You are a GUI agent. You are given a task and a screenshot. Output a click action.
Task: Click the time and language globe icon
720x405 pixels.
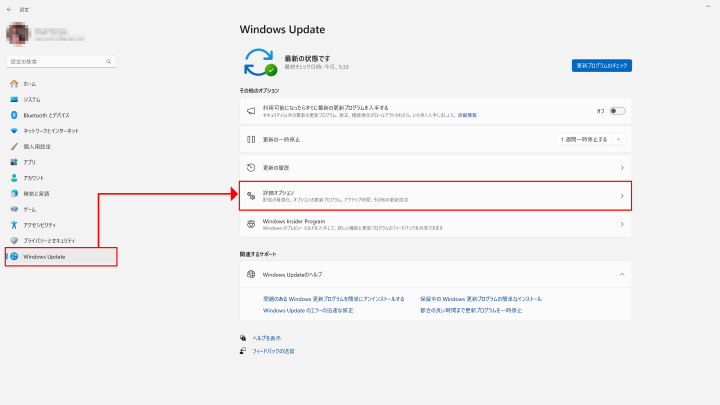tap(14, 193)
